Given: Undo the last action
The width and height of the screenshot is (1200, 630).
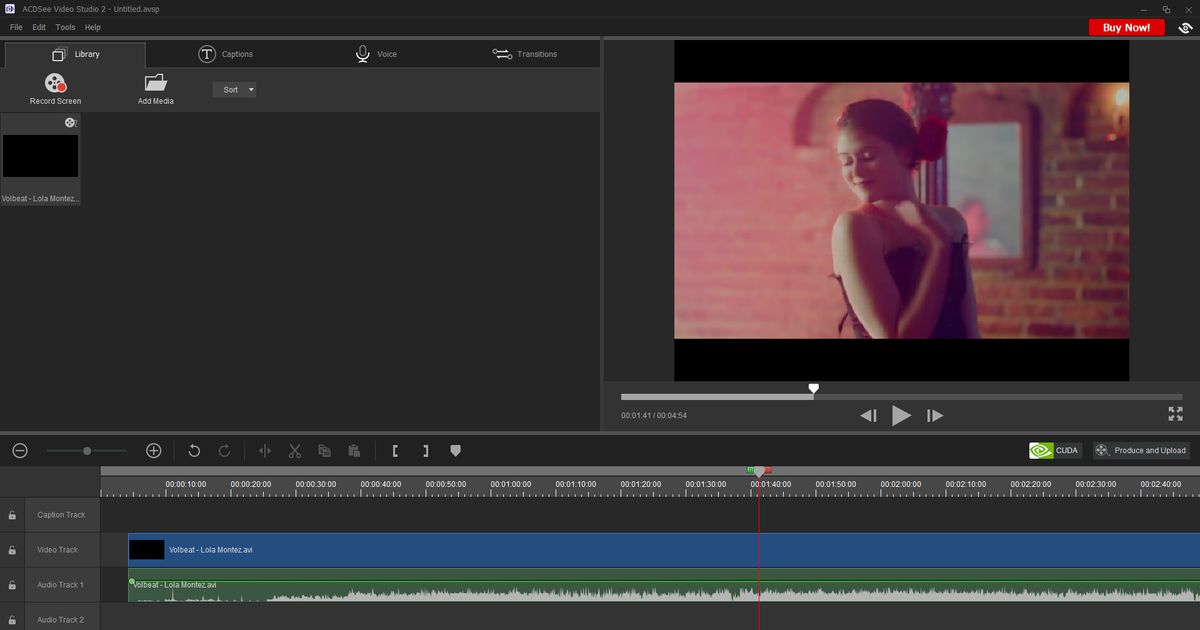Looking at the screenshot, I should point(194,451).
